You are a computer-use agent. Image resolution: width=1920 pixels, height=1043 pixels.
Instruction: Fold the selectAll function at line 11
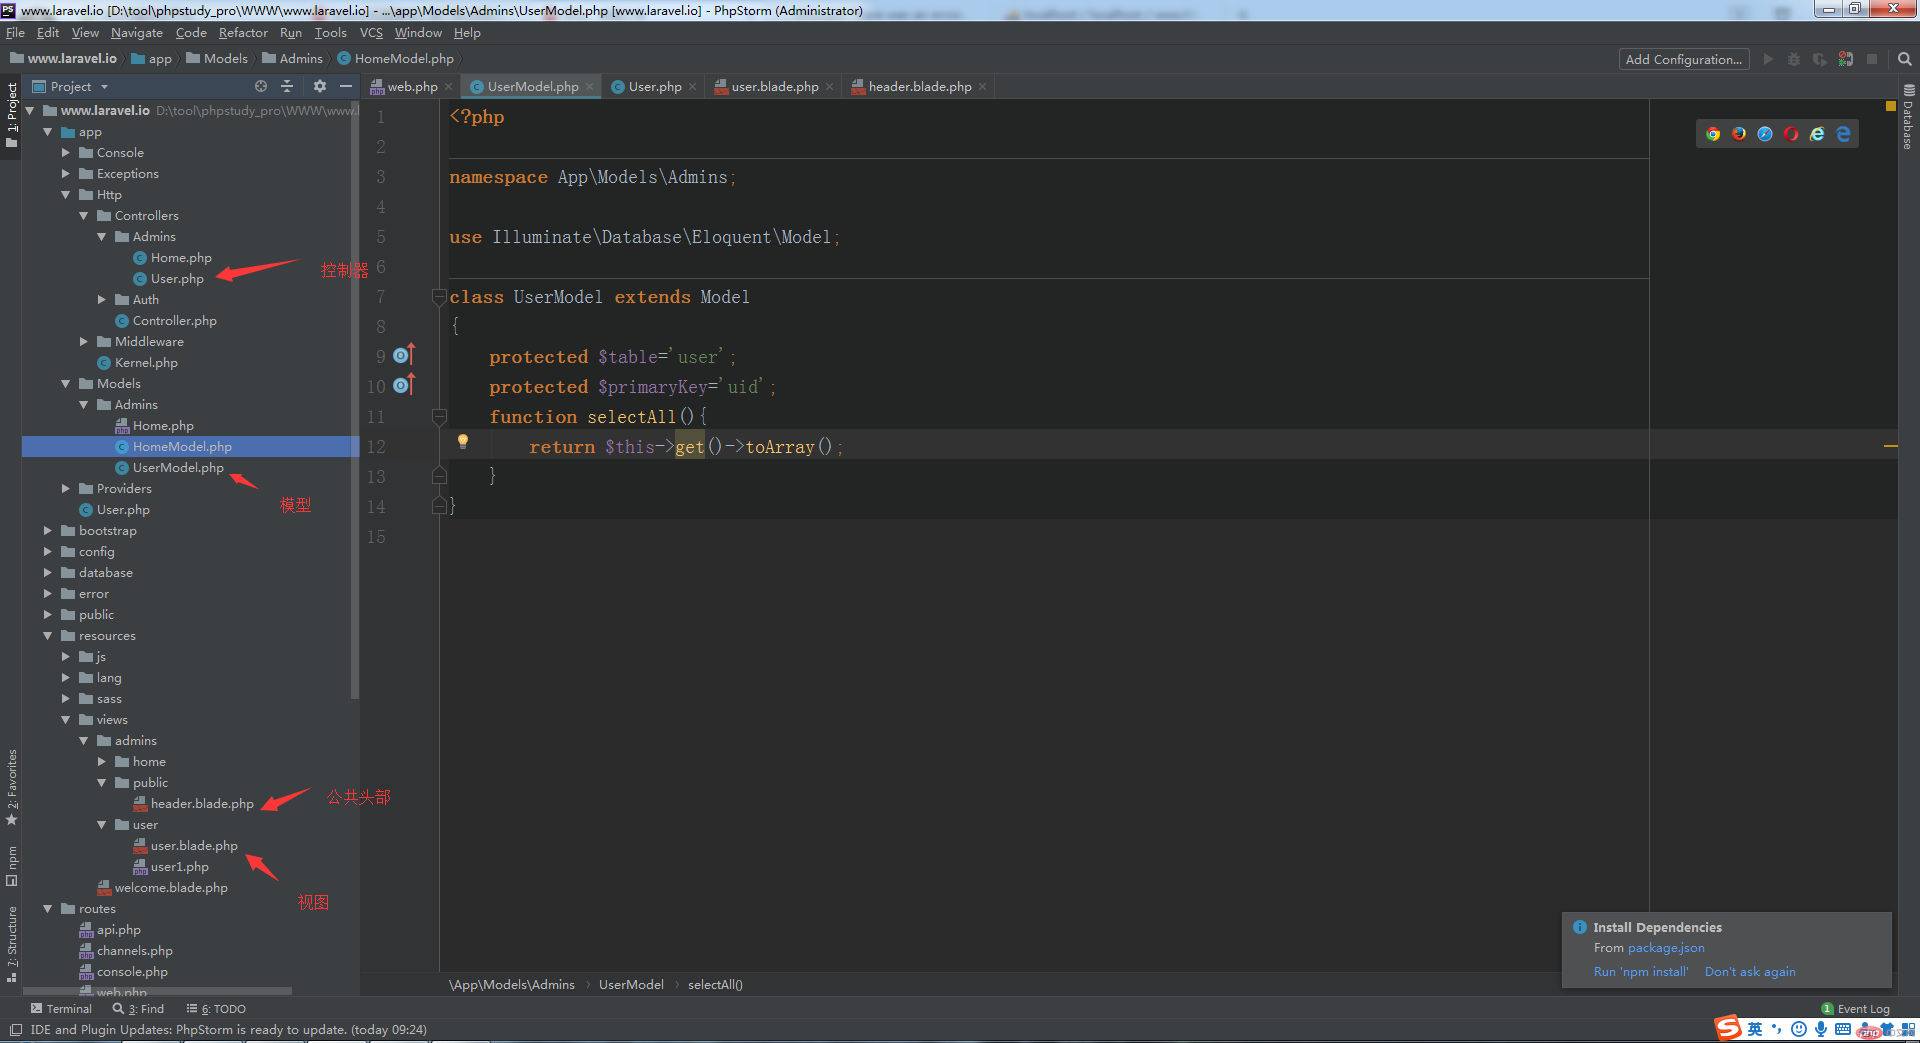click(x=439, y=415)
